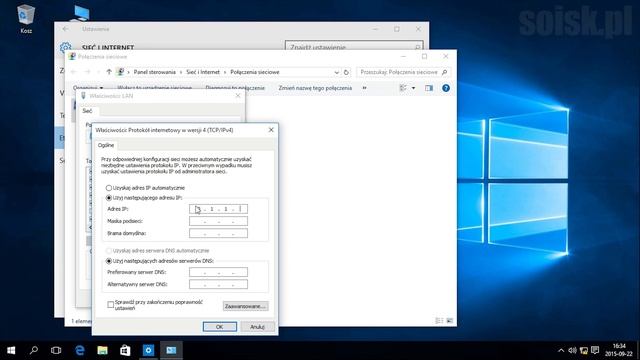This screenshot has height=360, width=640.
Task: Click change view icon in Połączenia sieciowe toolbar
Action: pyautogui.click(x=403, y=88)
